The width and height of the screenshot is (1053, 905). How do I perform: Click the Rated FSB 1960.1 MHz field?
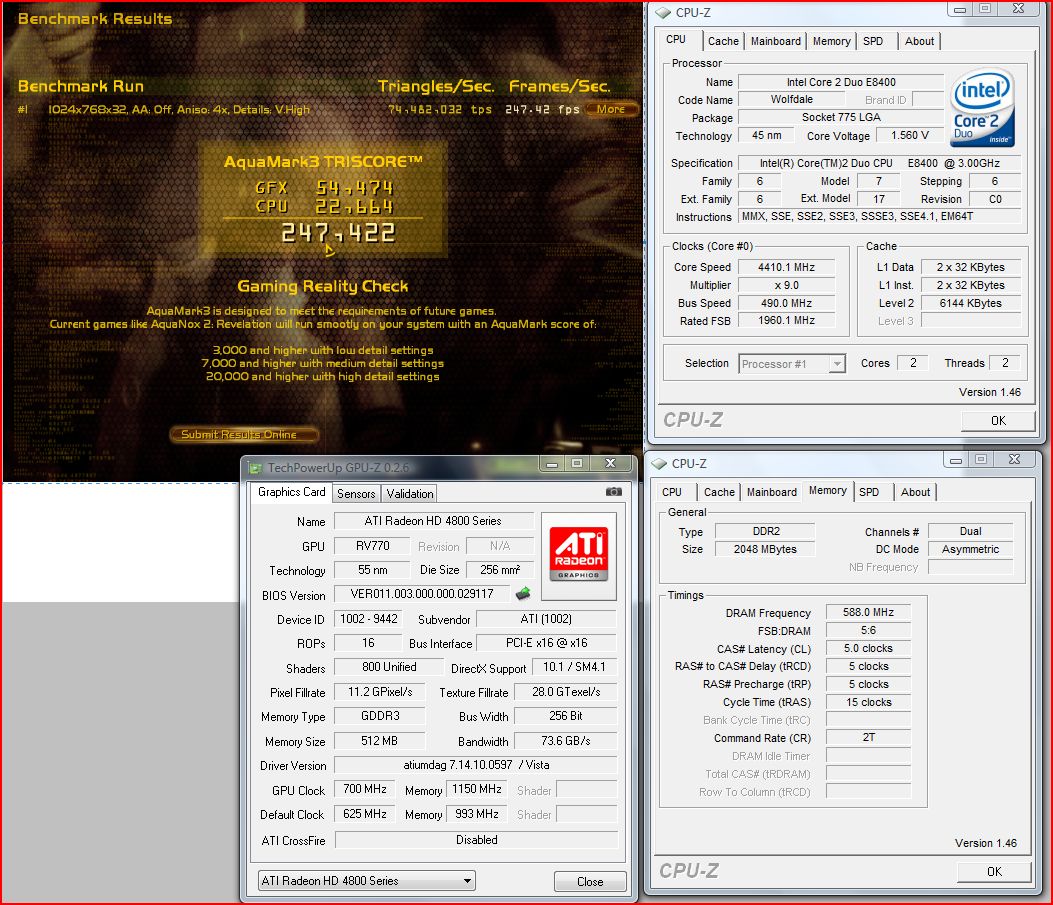click(786, 320)
